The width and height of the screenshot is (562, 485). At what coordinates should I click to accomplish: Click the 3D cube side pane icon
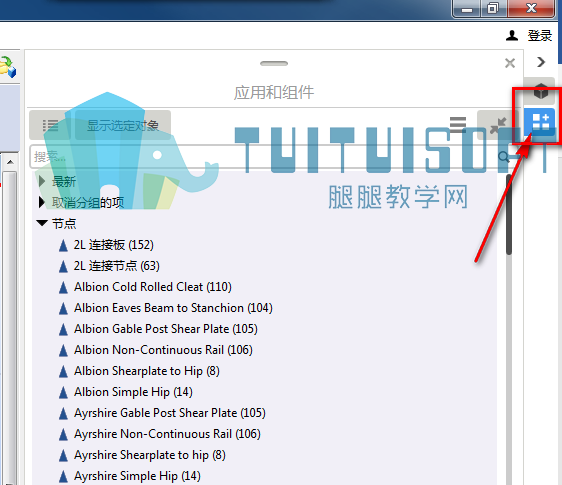[541, 91]
